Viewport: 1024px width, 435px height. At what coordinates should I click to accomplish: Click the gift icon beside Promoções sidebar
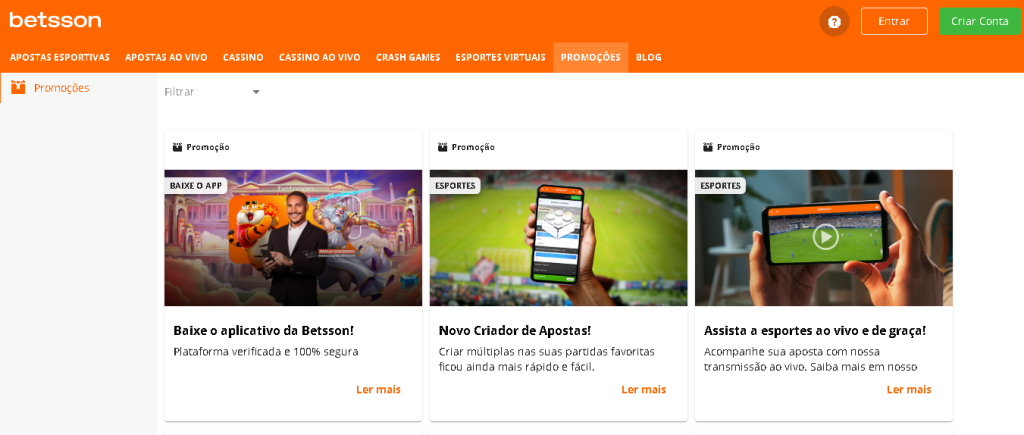click(18, 88)
